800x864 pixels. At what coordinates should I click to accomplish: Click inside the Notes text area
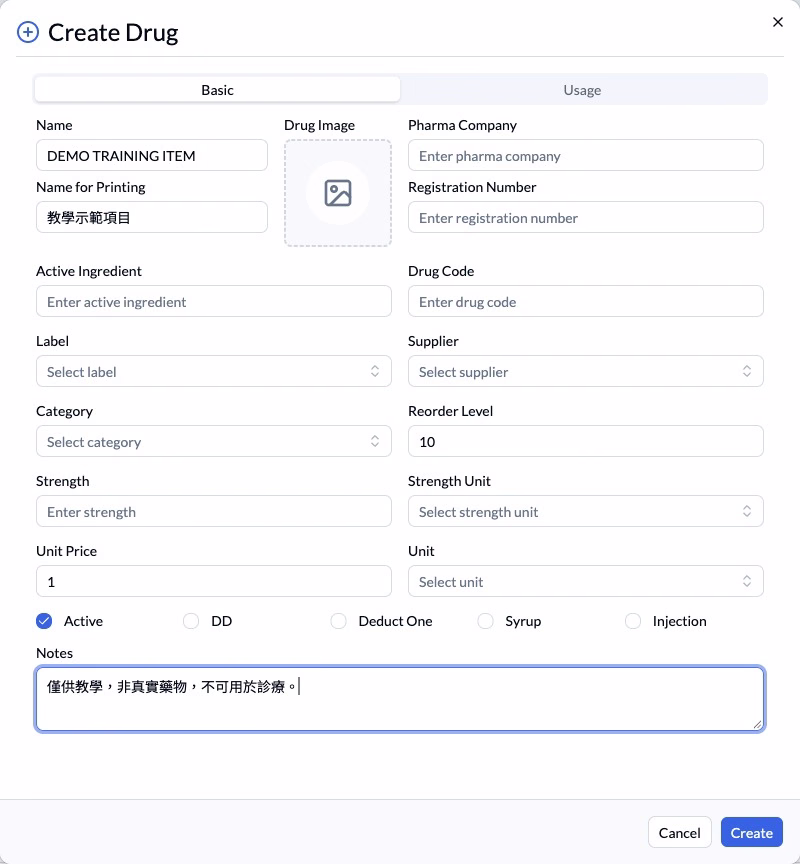(x=400, y=699)
